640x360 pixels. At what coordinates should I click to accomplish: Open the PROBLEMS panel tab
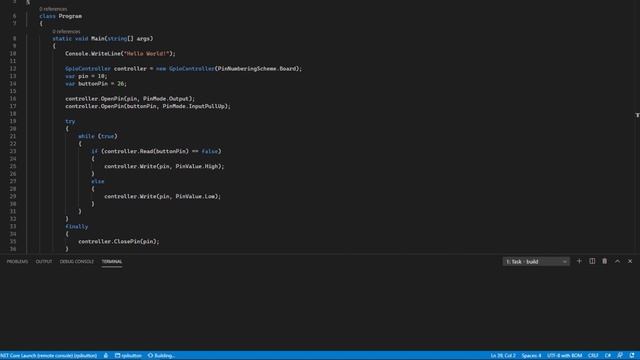point(17,262)
